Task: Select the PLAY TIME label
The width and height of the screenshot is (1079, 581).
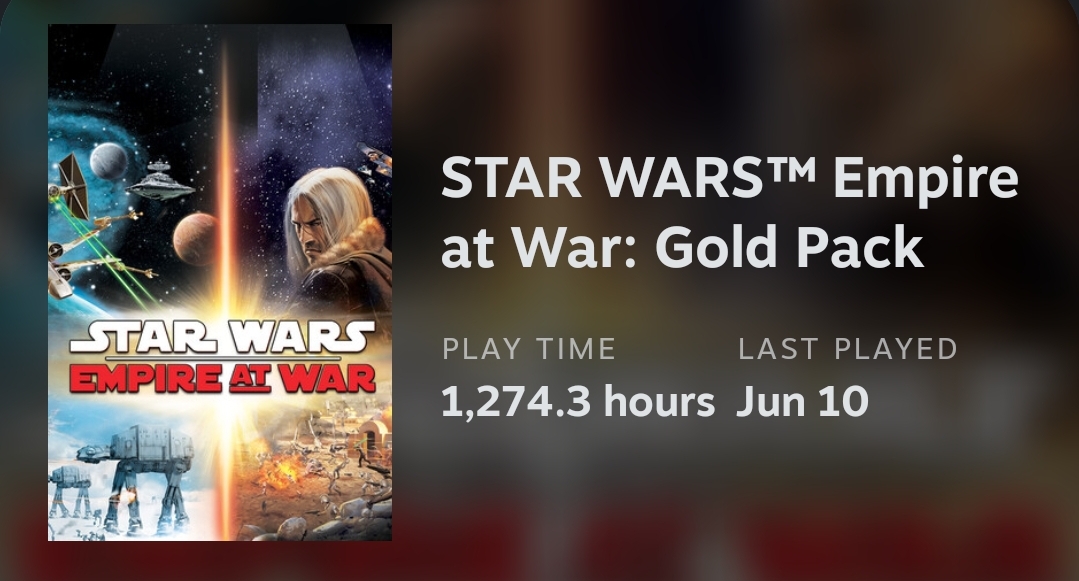Action: (x=528, y=349)
